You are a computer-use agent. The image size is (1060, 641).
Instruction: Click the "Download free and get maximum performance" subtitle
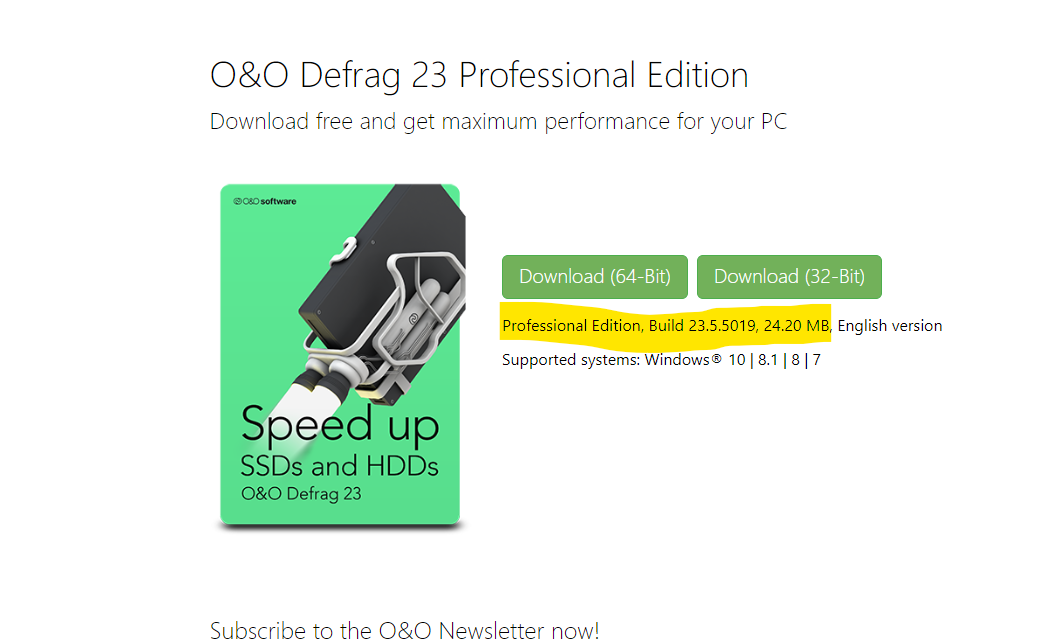[x=498, y=122]
